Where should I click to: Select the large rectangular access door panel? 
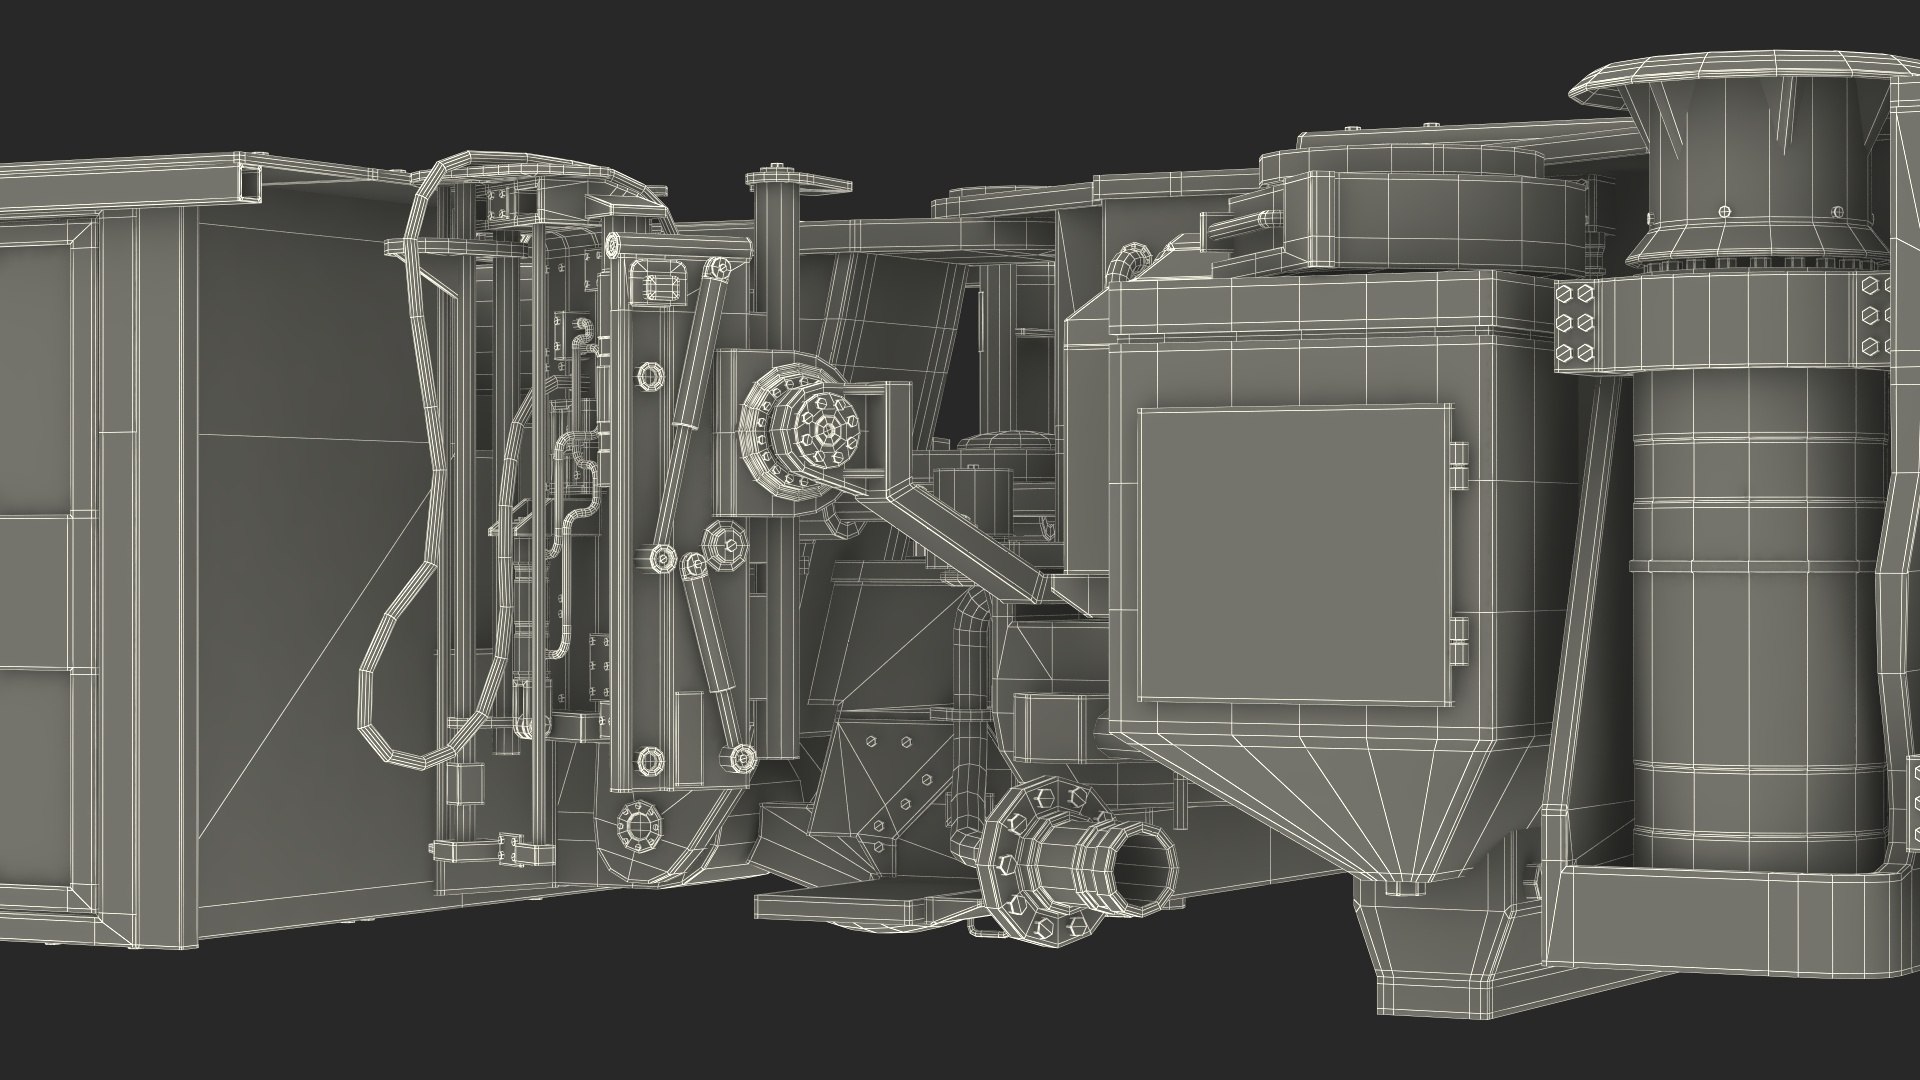coord(1295,553)
